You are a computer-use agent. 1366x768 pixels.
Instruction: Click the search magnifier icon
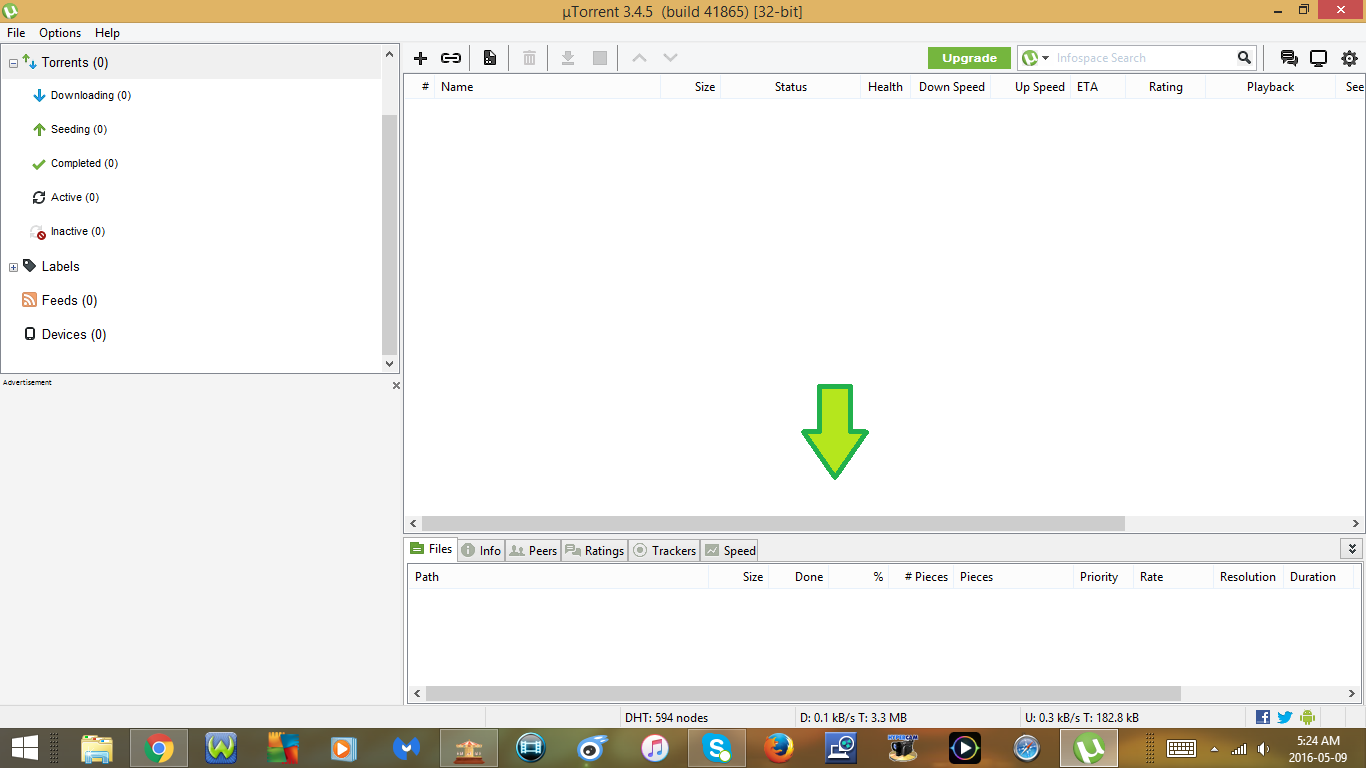pos(1244,58)
